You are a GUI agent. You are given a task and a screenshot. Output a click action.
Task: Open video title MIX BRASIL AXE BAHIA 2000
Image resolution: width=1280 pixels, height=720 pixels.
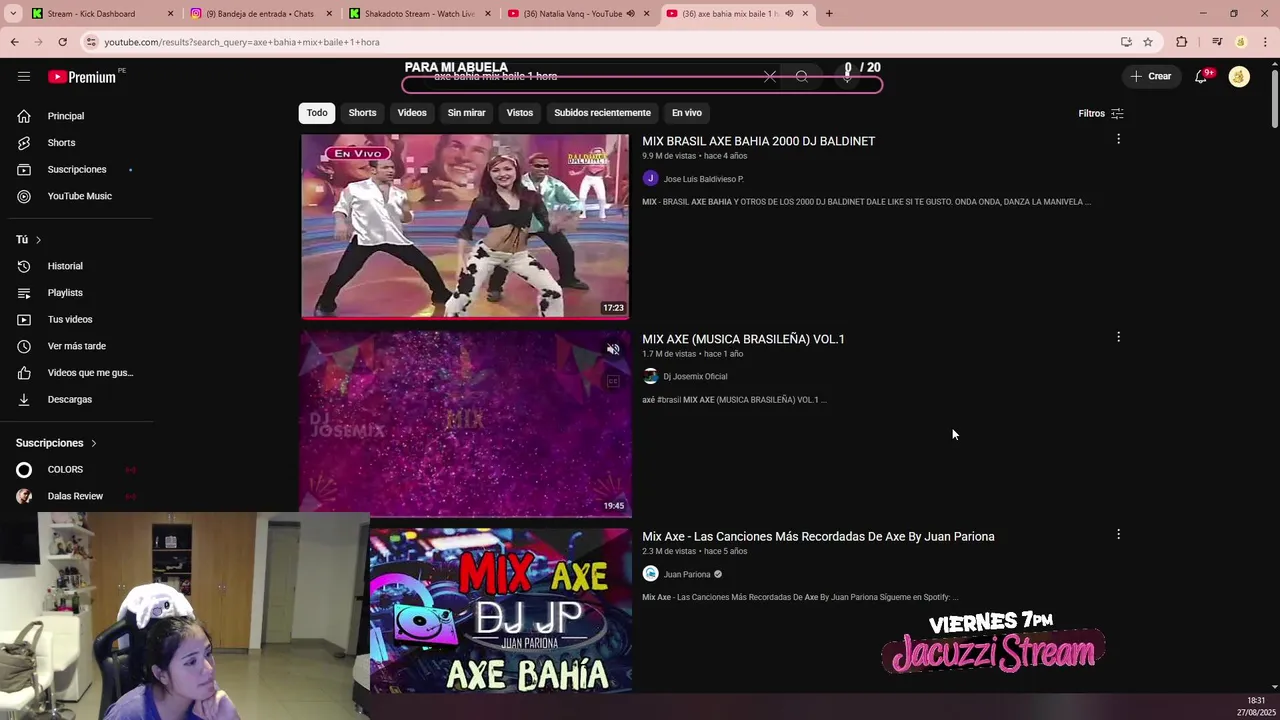[x=758, y=141]
